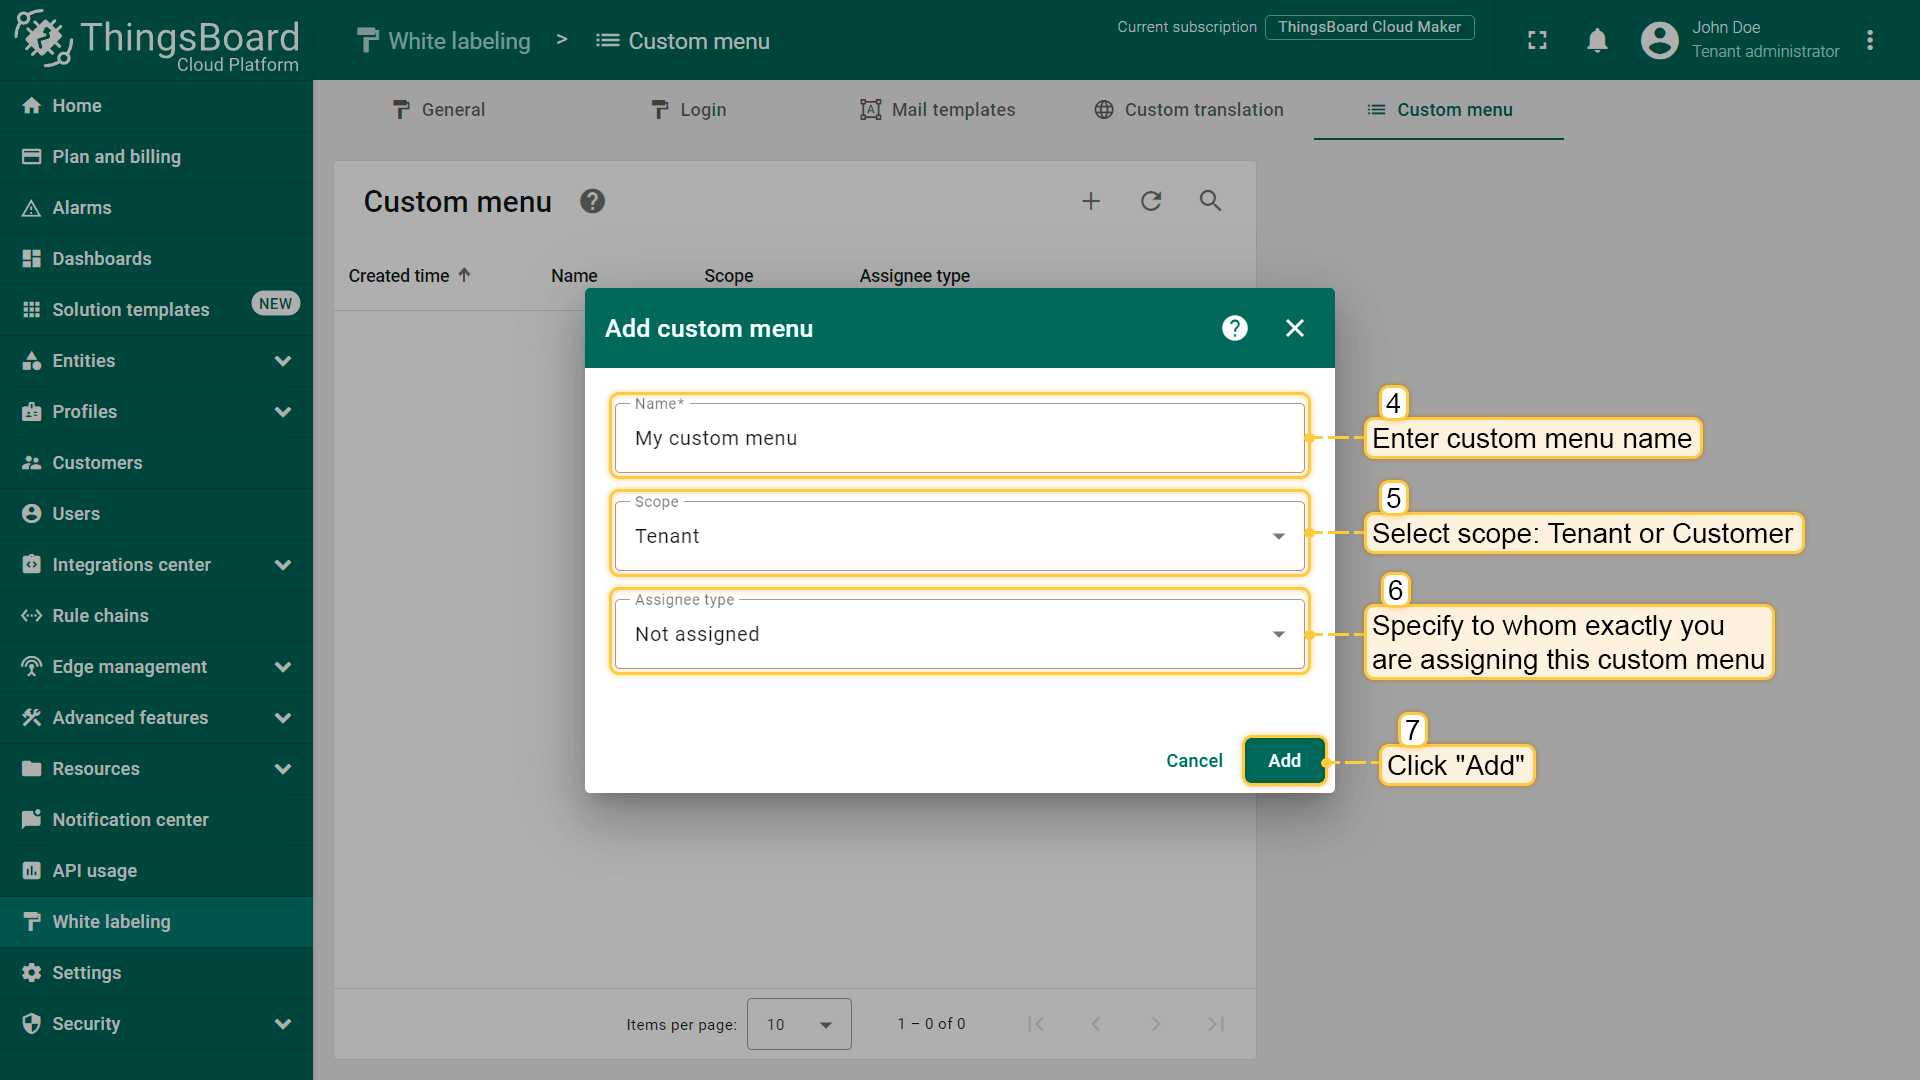This screenshot has height=1080, width=1920.
Task: Switch to the Custom translation tab
Action: click(1188, 110)
